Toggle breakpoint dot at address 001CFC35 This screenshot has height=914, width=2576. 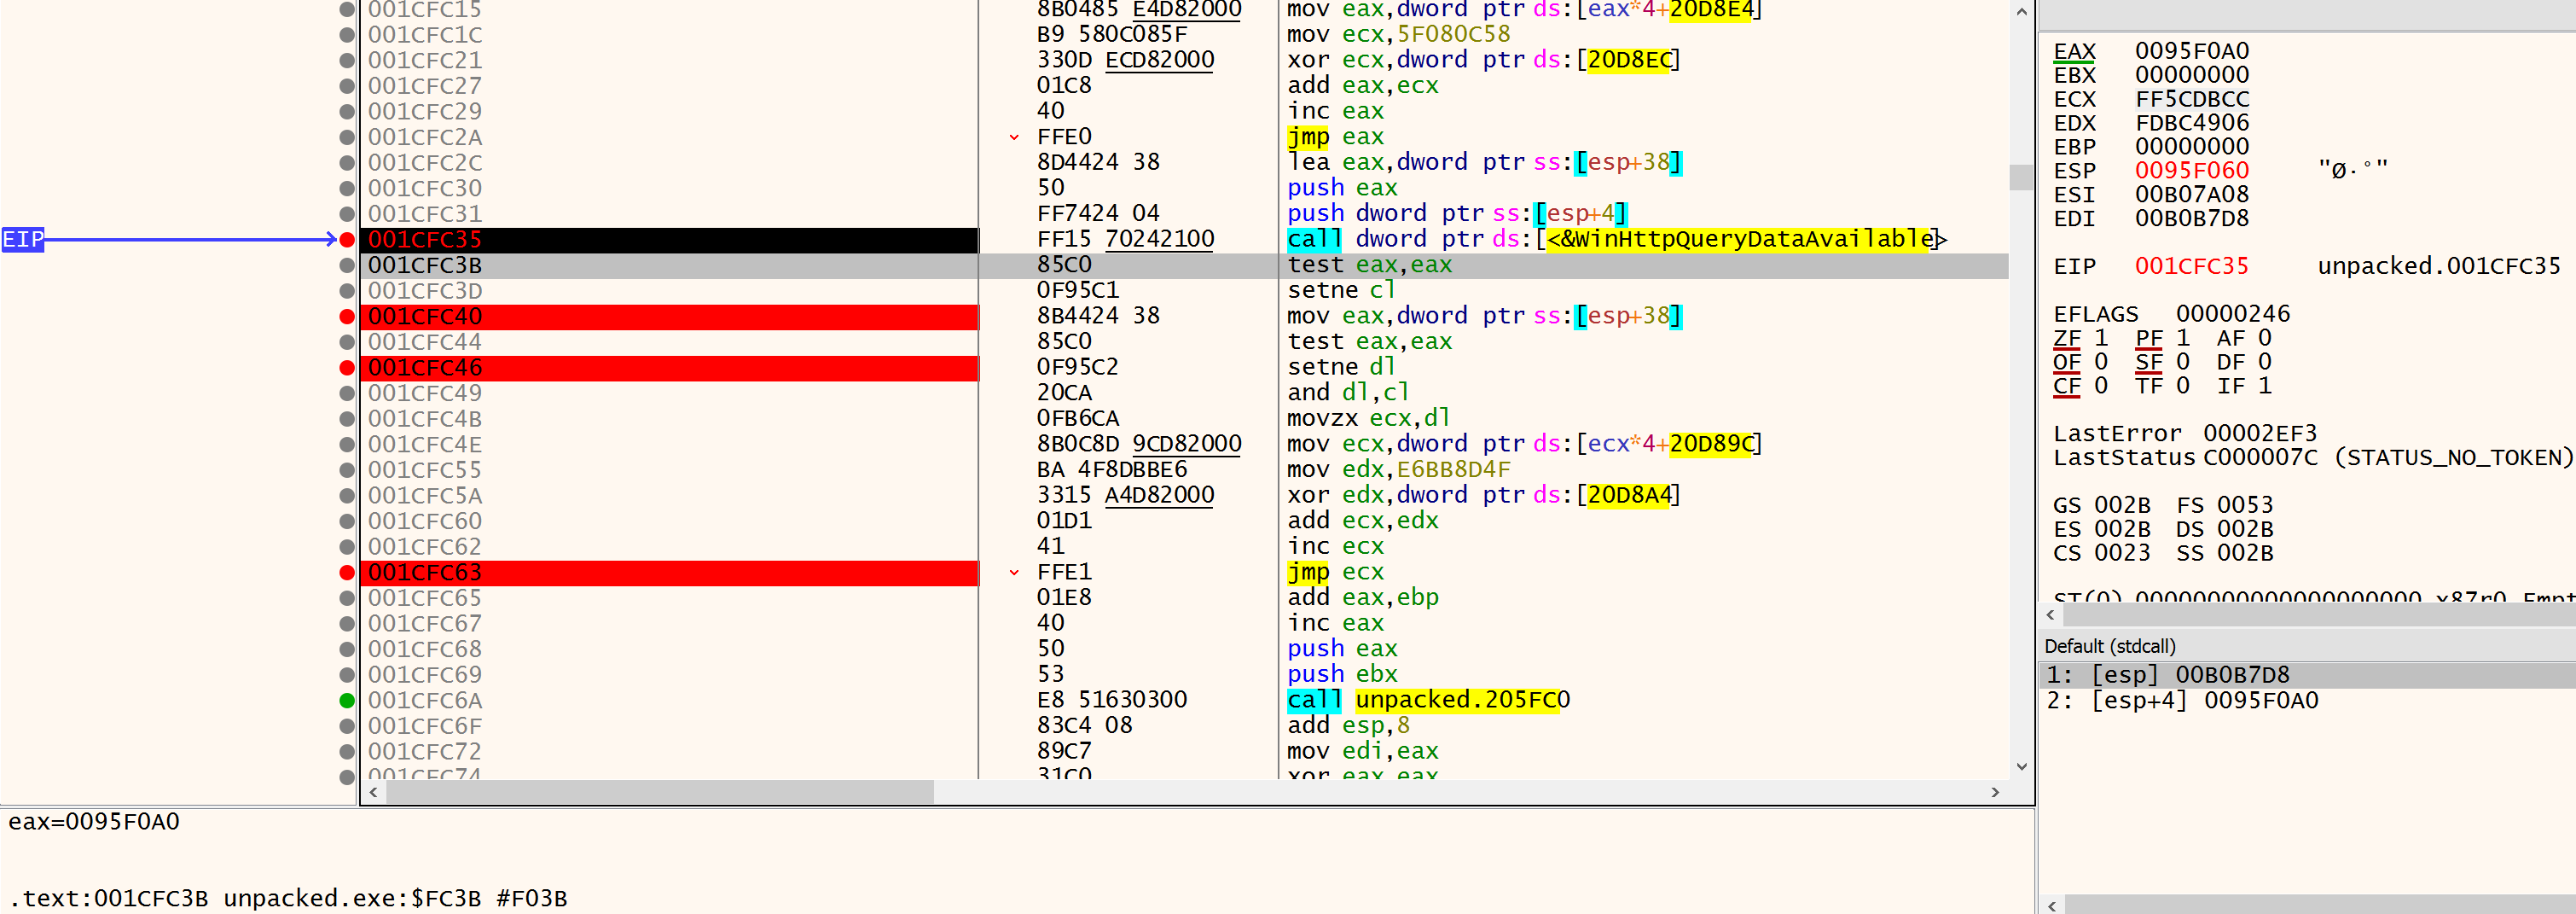[x=347, y=240]
